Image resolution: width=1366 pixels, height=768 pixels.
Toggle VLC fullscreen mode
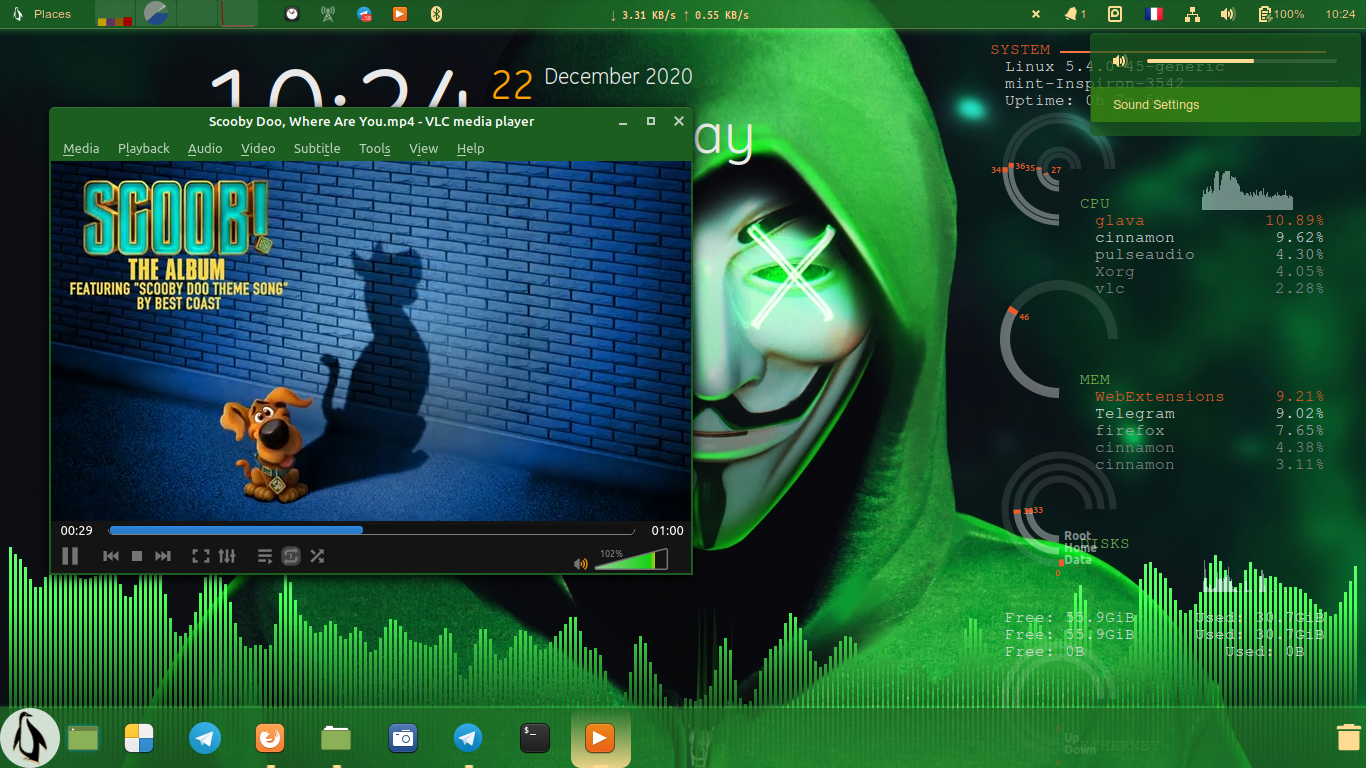200,556
